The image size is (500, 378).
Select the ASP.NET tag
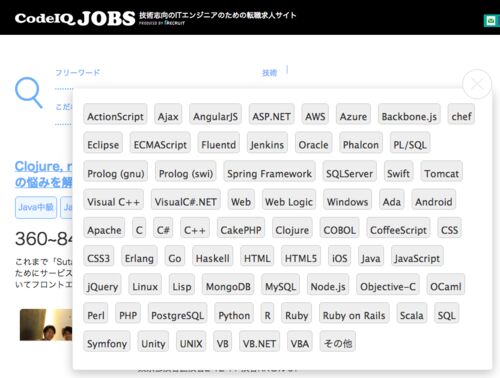(x=271, y=114)
